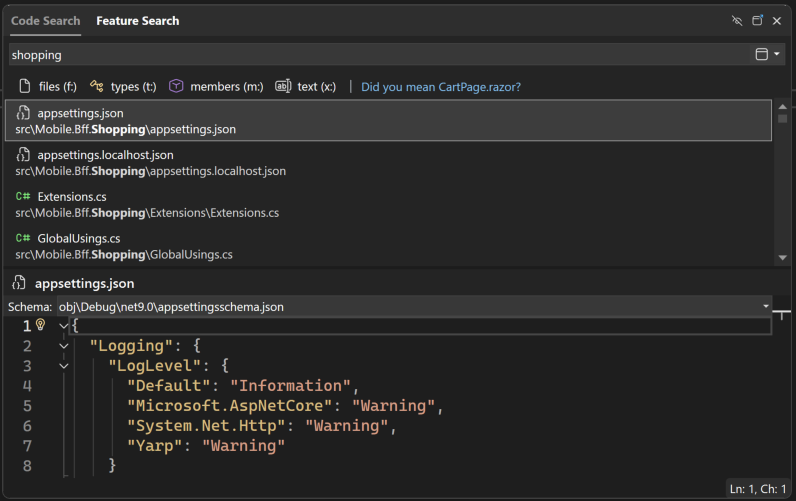Filter results by types (t:)
796x501 pixels.
pos(123,87)
